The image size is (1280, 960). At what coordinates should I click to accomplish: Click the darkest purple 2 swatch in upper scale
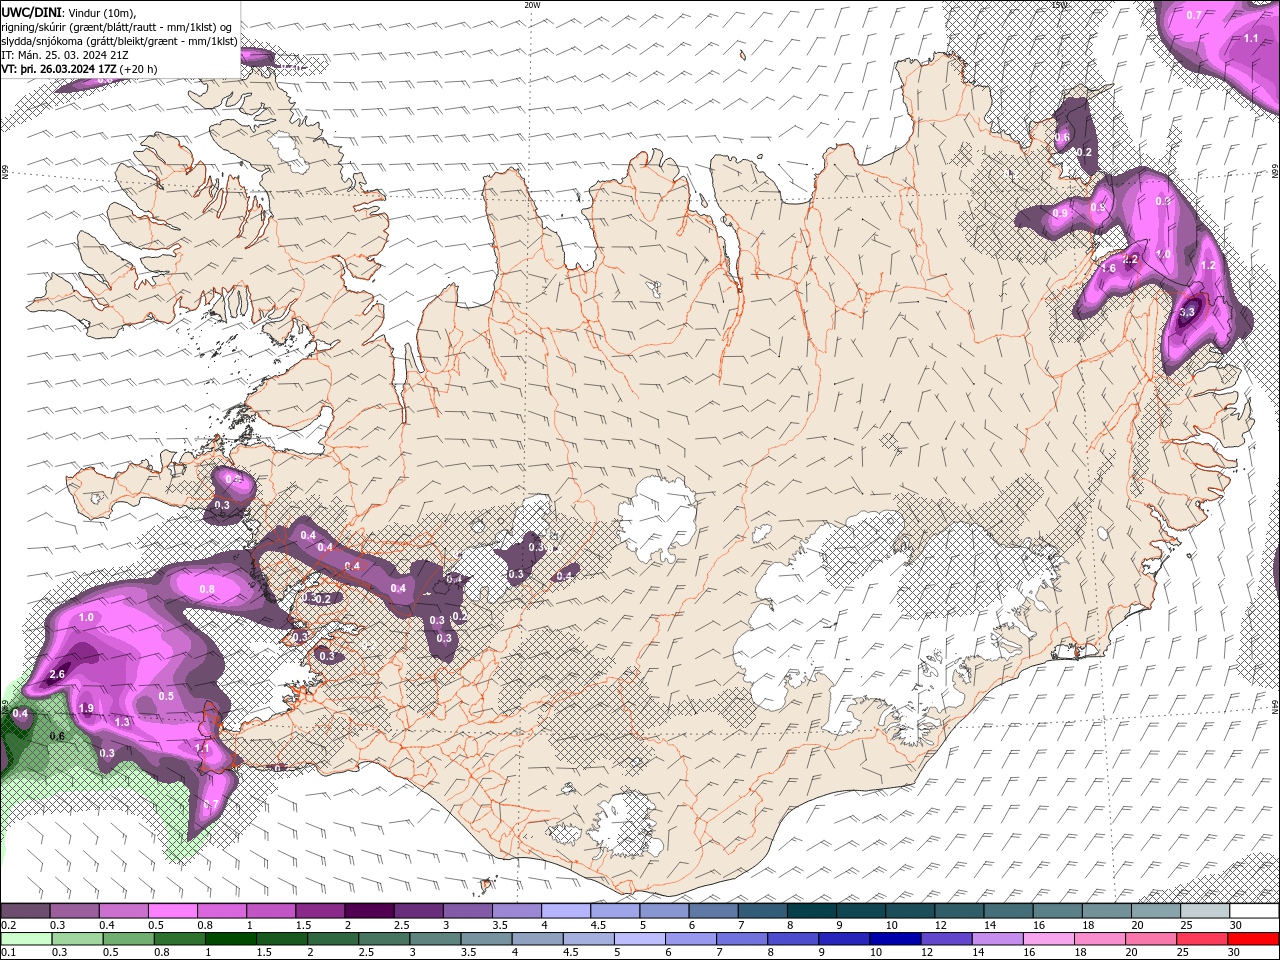(368, 911)
